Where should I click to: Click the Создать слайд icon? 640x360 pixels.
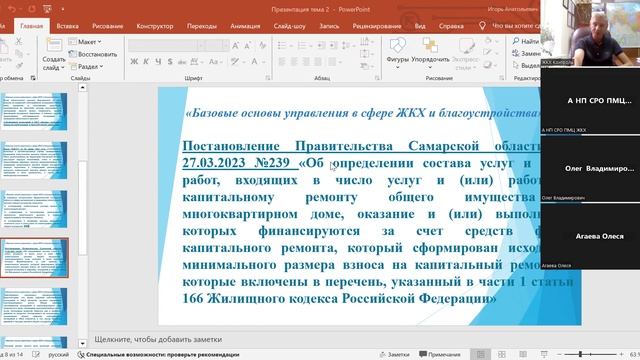tap(54, 45)
